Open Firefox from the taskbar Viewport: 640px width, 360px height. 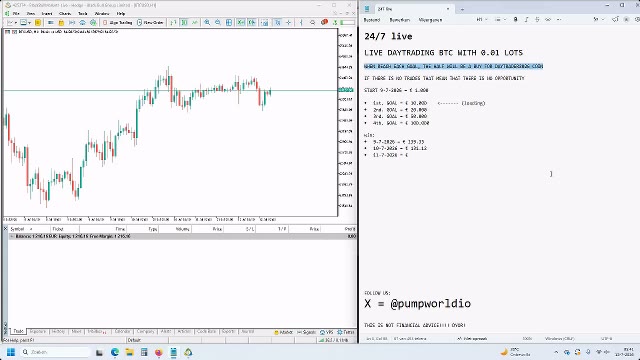click(159, 352)
